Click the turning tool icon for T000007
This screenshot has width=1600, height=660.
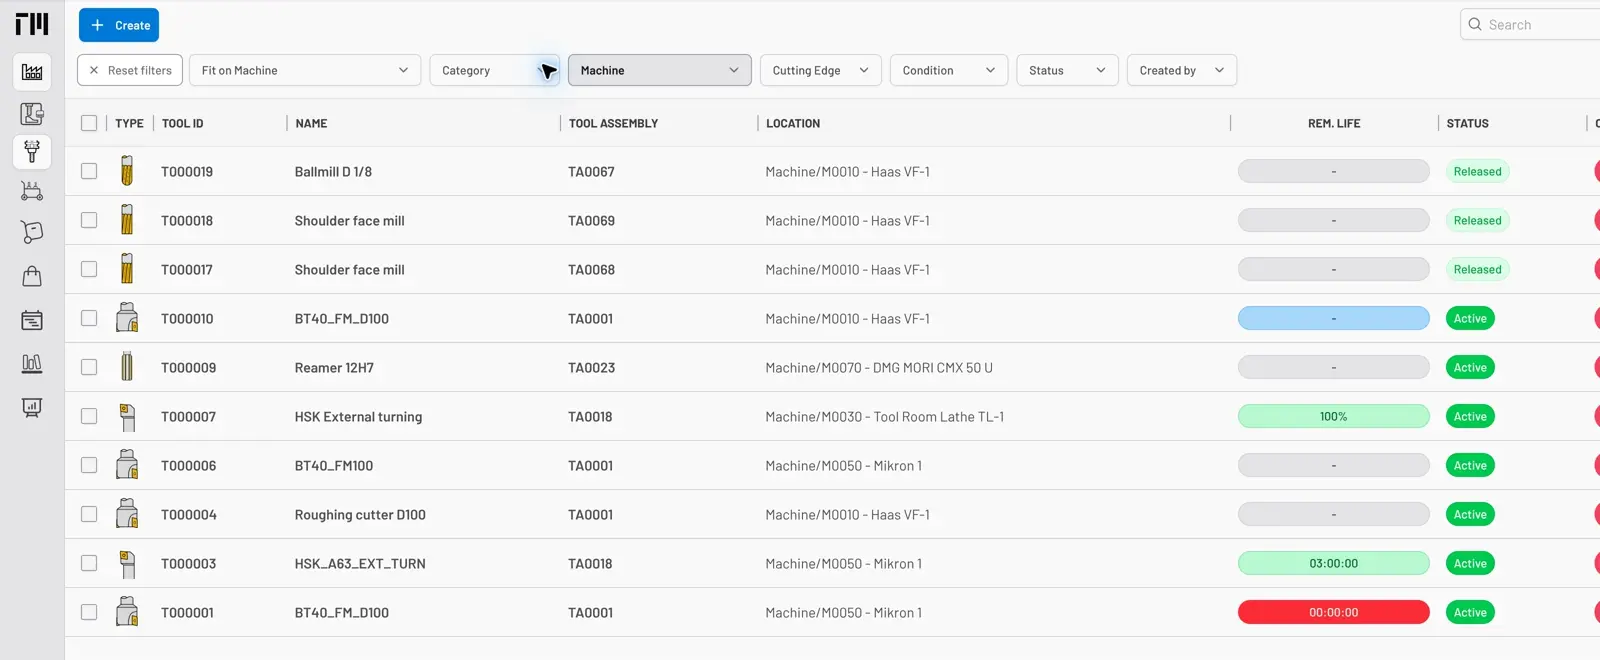tap(127, 416)
